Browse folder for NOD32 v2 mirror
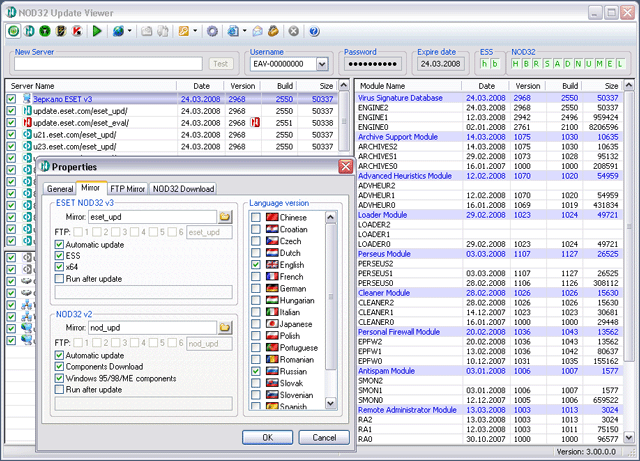 tap(224, 327)
